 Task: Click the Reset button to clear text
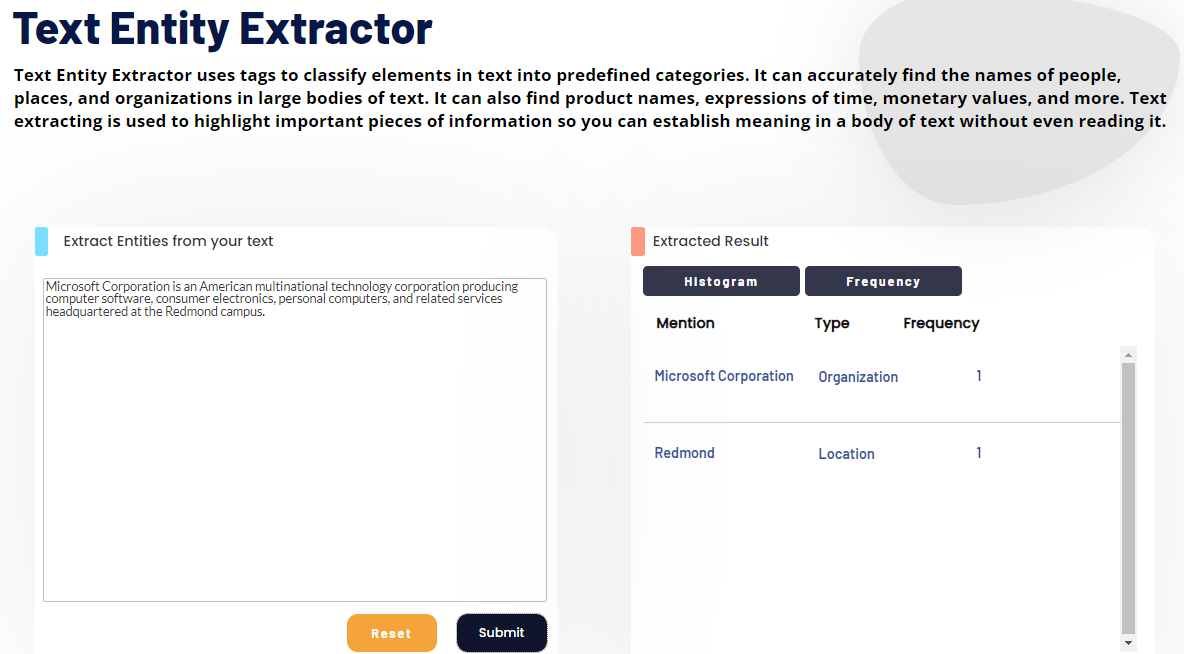(391, 633)
